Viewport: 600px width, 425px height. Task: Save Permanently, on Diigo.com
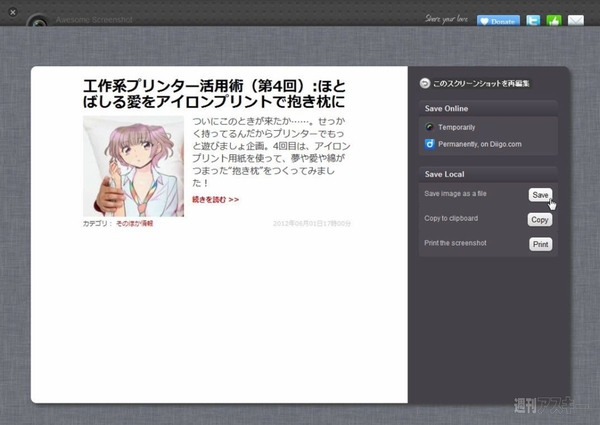click(480, 144)
